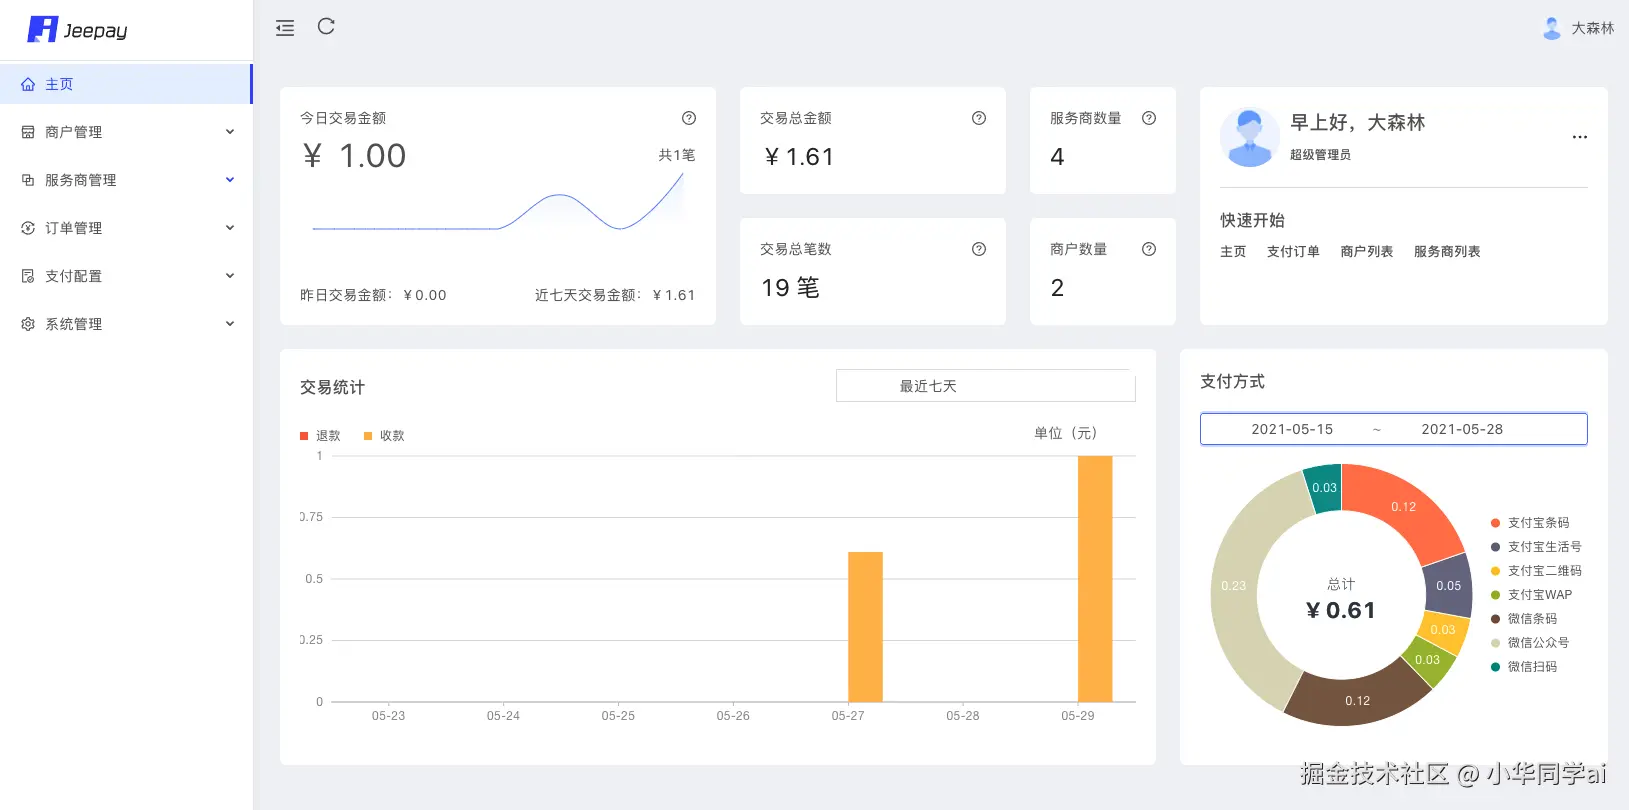
Task: Click the 总计 ¥0.61 donut center
Action: [x=1341, y=599]
